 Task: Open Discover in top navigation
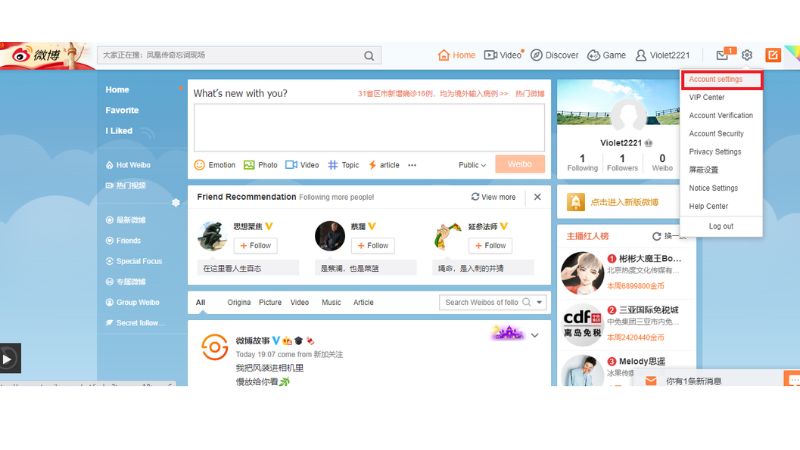click(555, 55)
